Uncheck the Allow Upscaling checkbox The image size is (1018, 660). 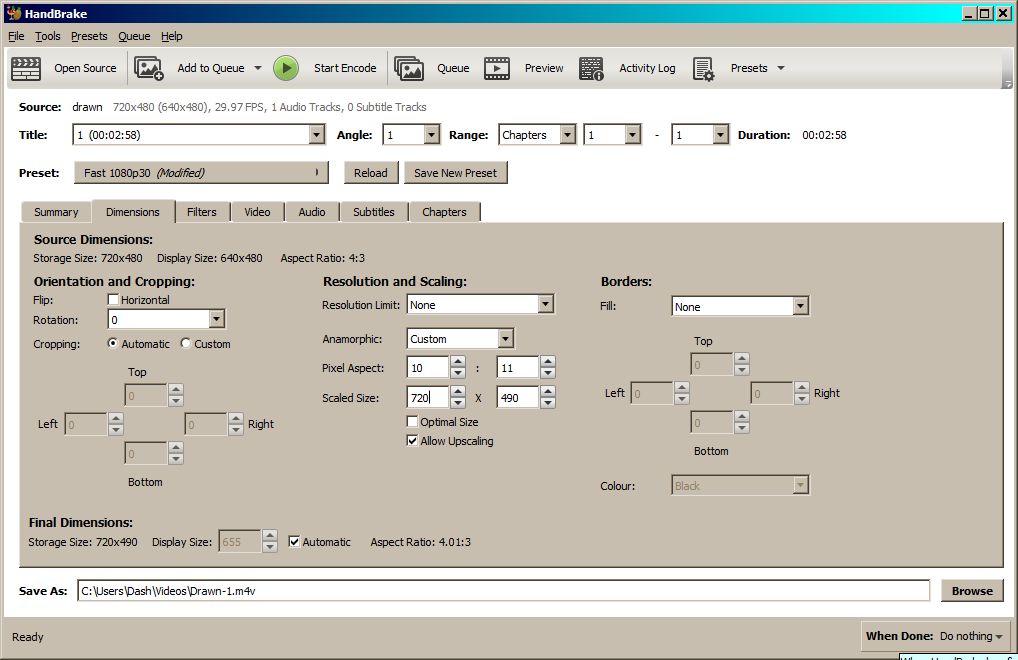413,441
